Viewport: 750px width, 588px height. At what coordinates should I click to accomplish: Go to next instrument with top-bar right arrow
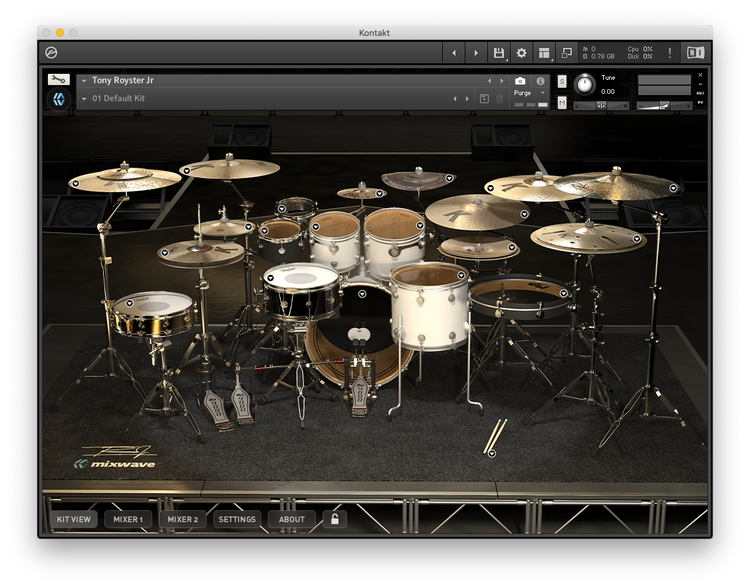point(476,53)
